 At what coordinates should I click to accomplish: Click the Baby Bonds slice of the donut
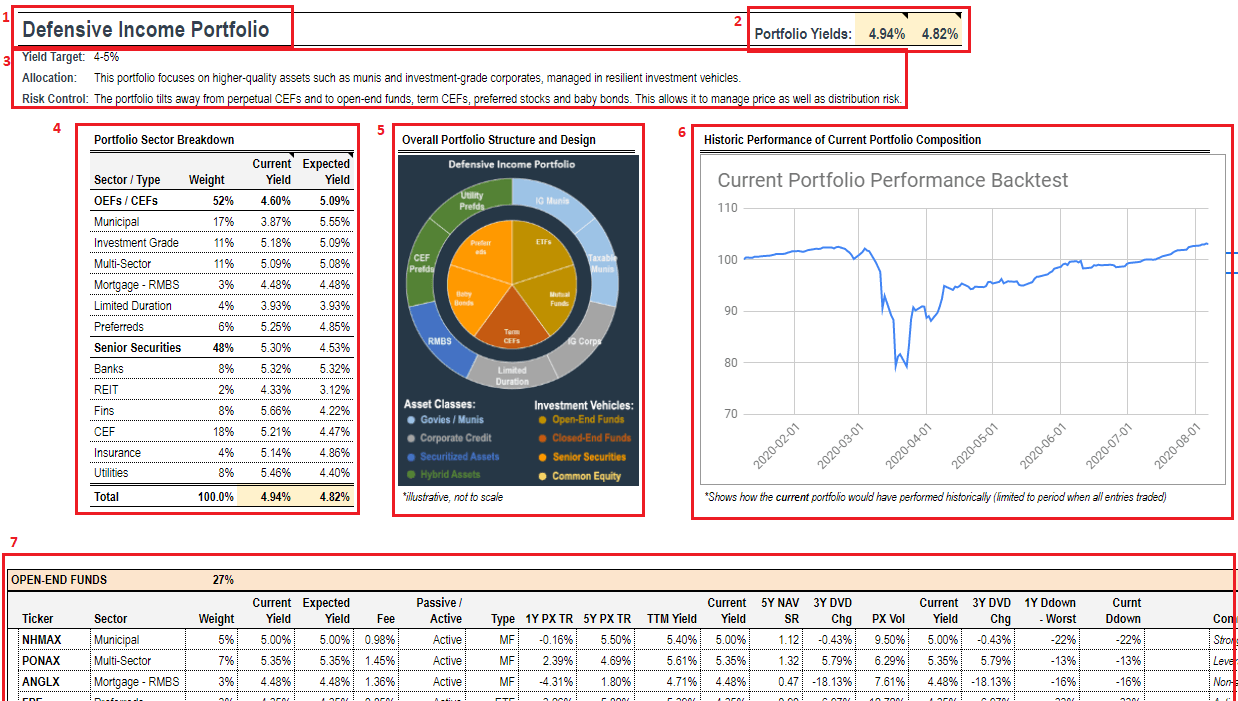point(465,296)
